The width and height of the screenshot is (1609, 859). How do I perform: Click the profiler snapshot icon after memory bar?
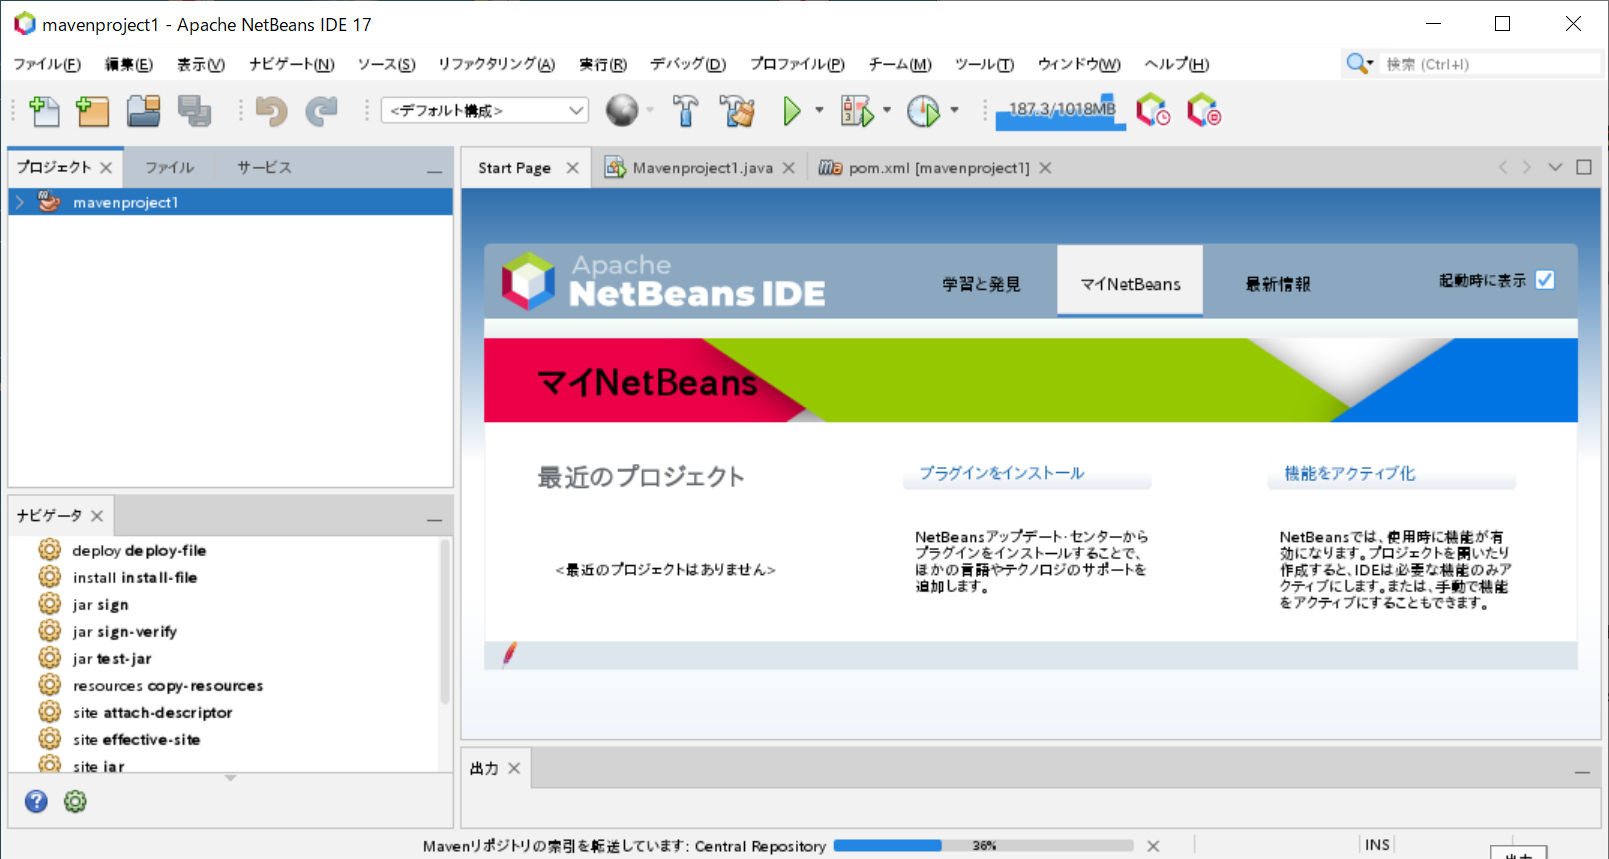pyautogui.click(x=1152, y=110)
